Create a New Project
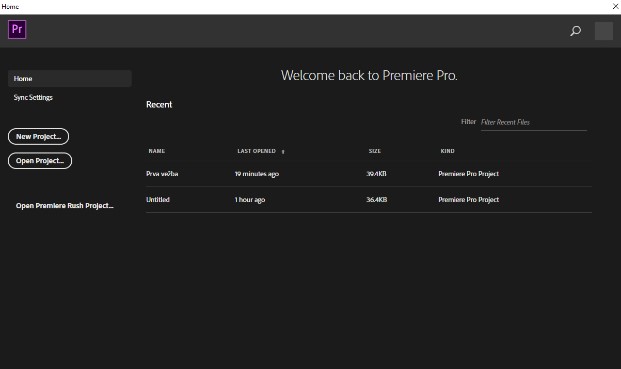621x369 pixels. (x=38, y=136)
